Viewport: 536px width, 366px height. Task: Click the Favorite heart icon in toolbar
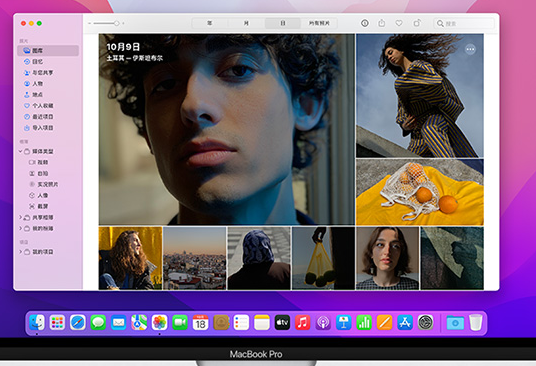coord(399,23)
